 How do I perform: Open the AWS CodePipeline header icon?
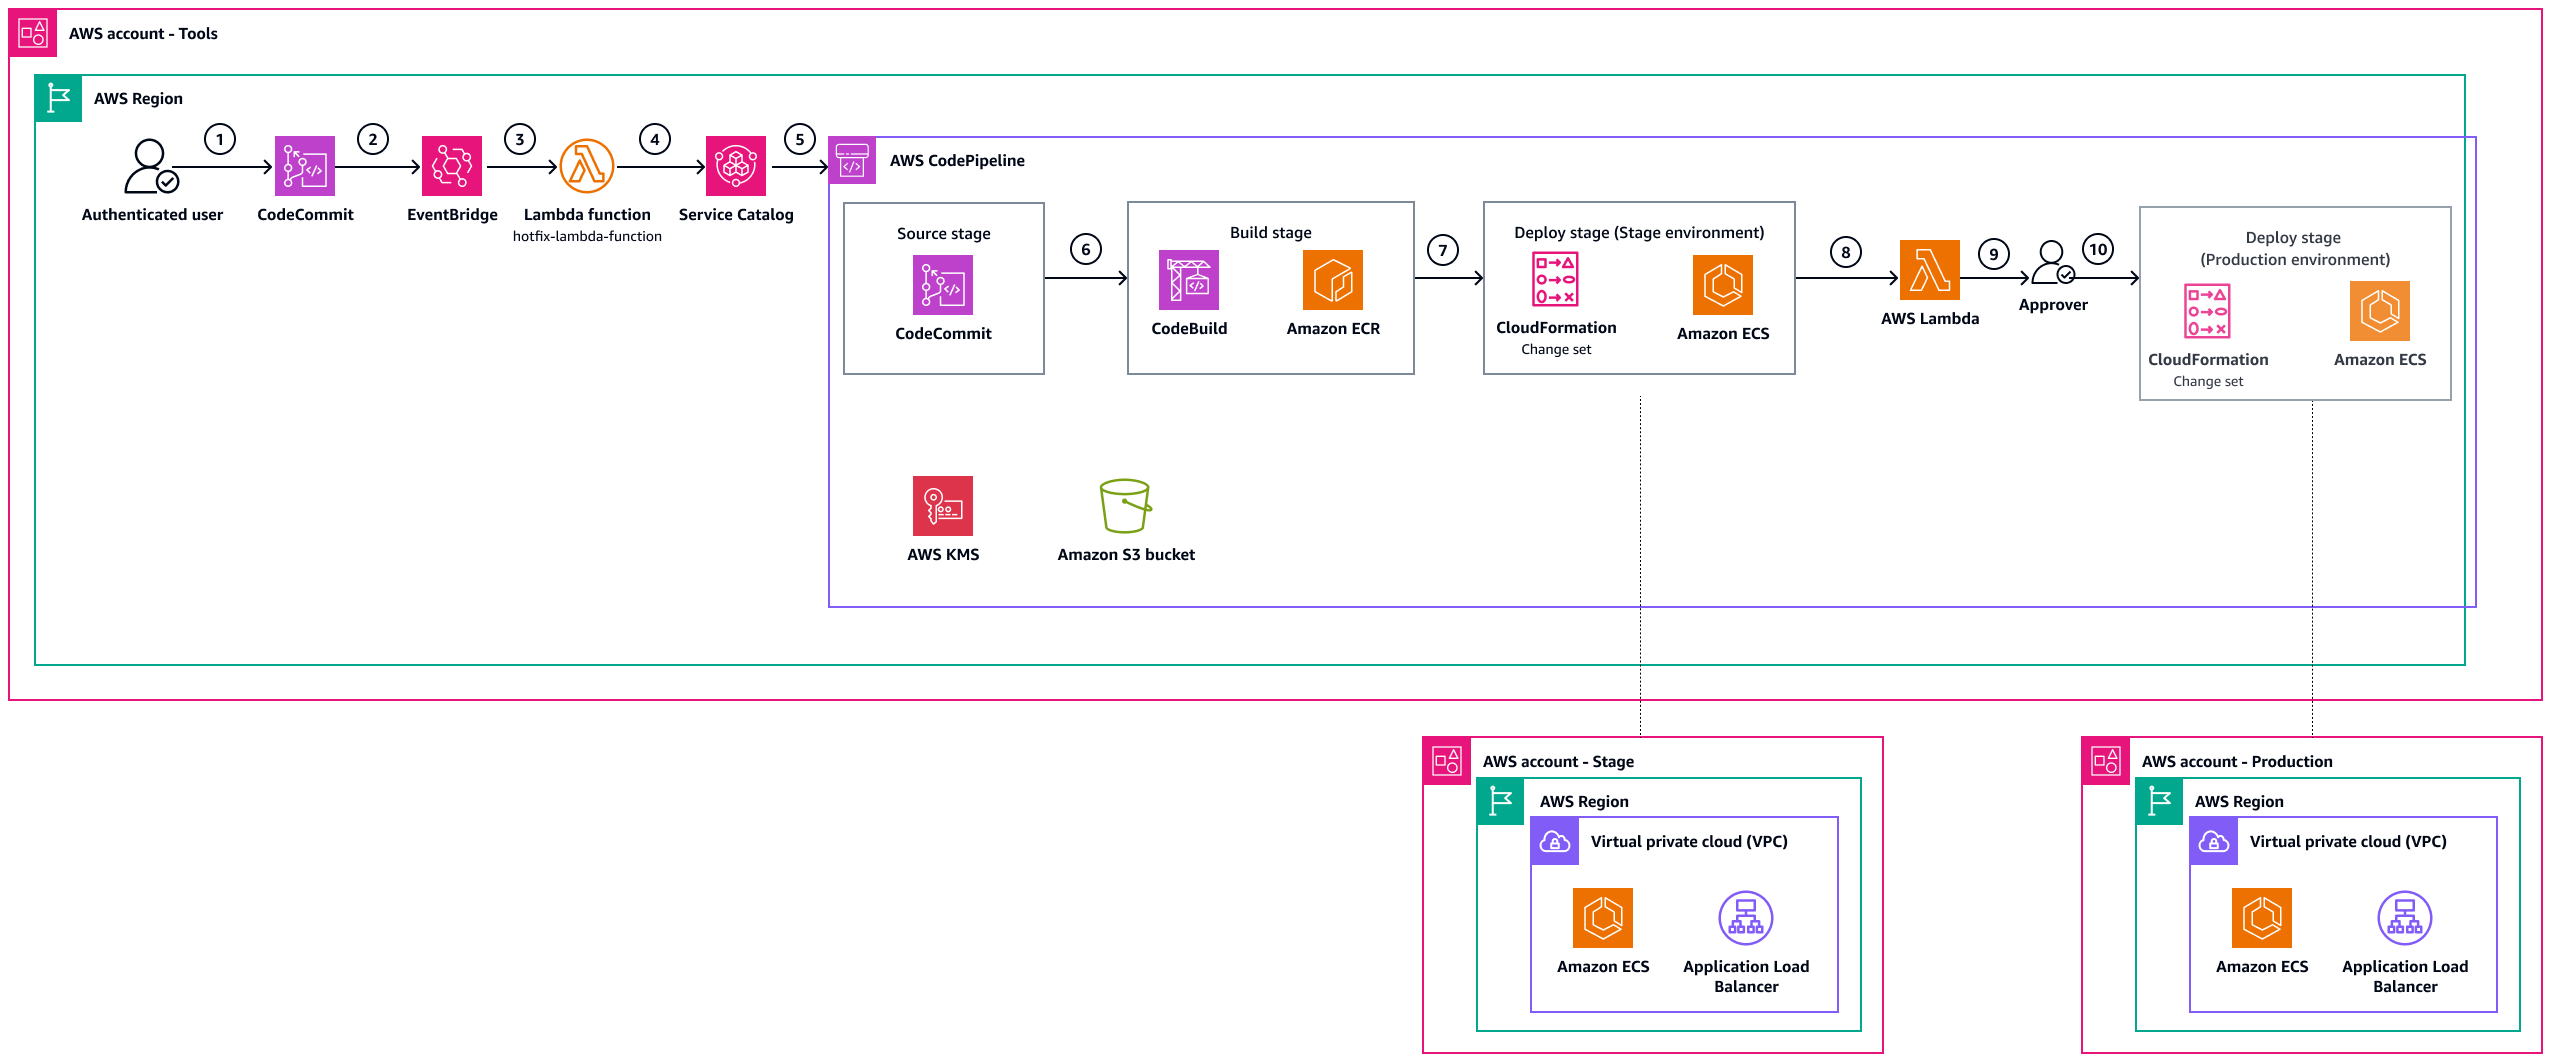tap(851, 160)
